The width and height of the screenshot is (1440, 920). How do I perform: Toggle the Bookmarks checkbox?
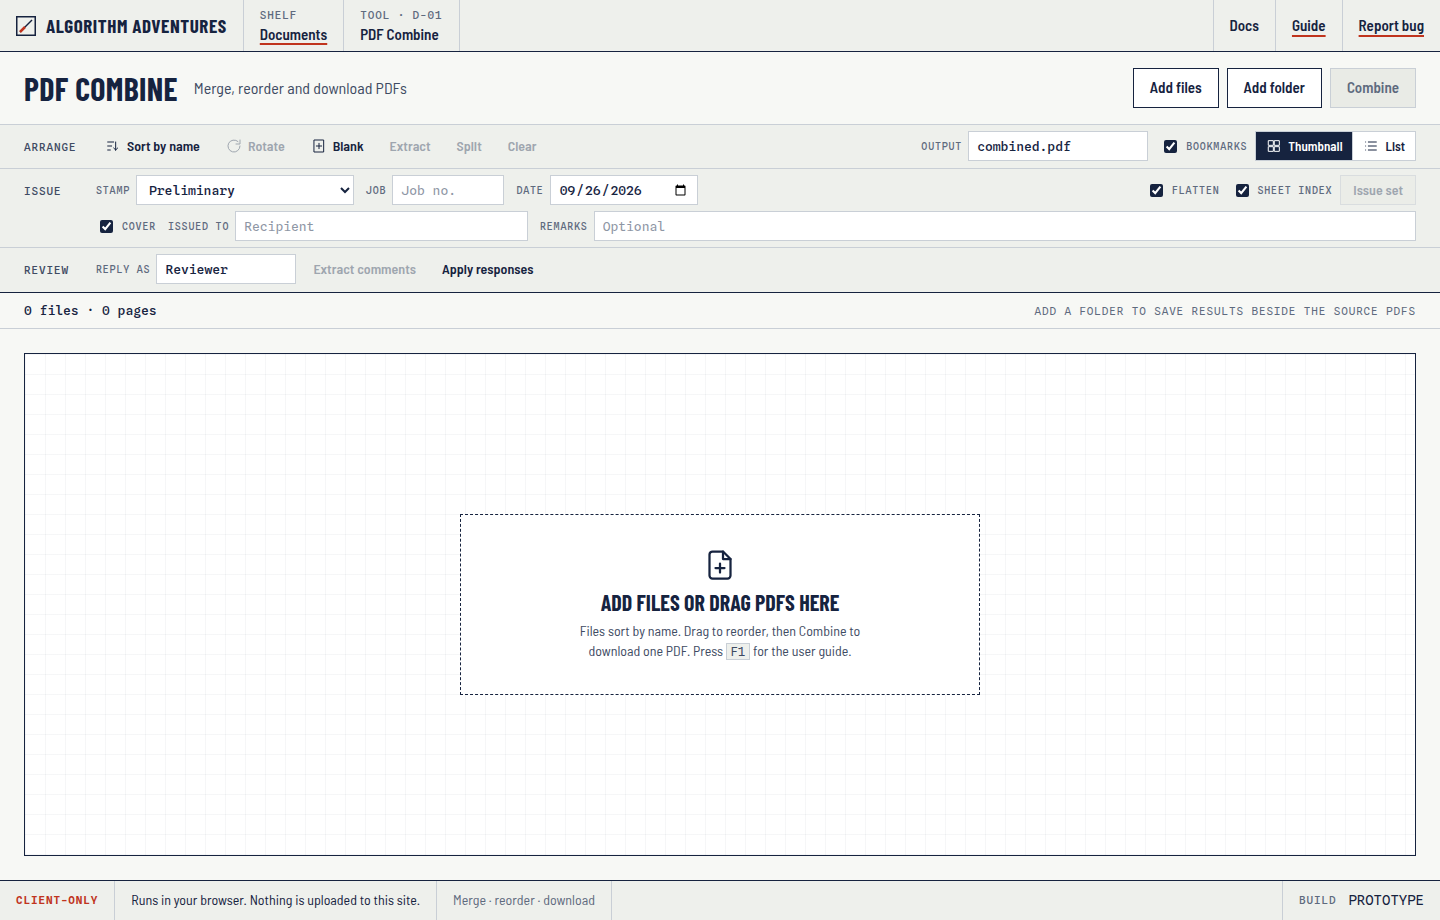coord(1170,146)
